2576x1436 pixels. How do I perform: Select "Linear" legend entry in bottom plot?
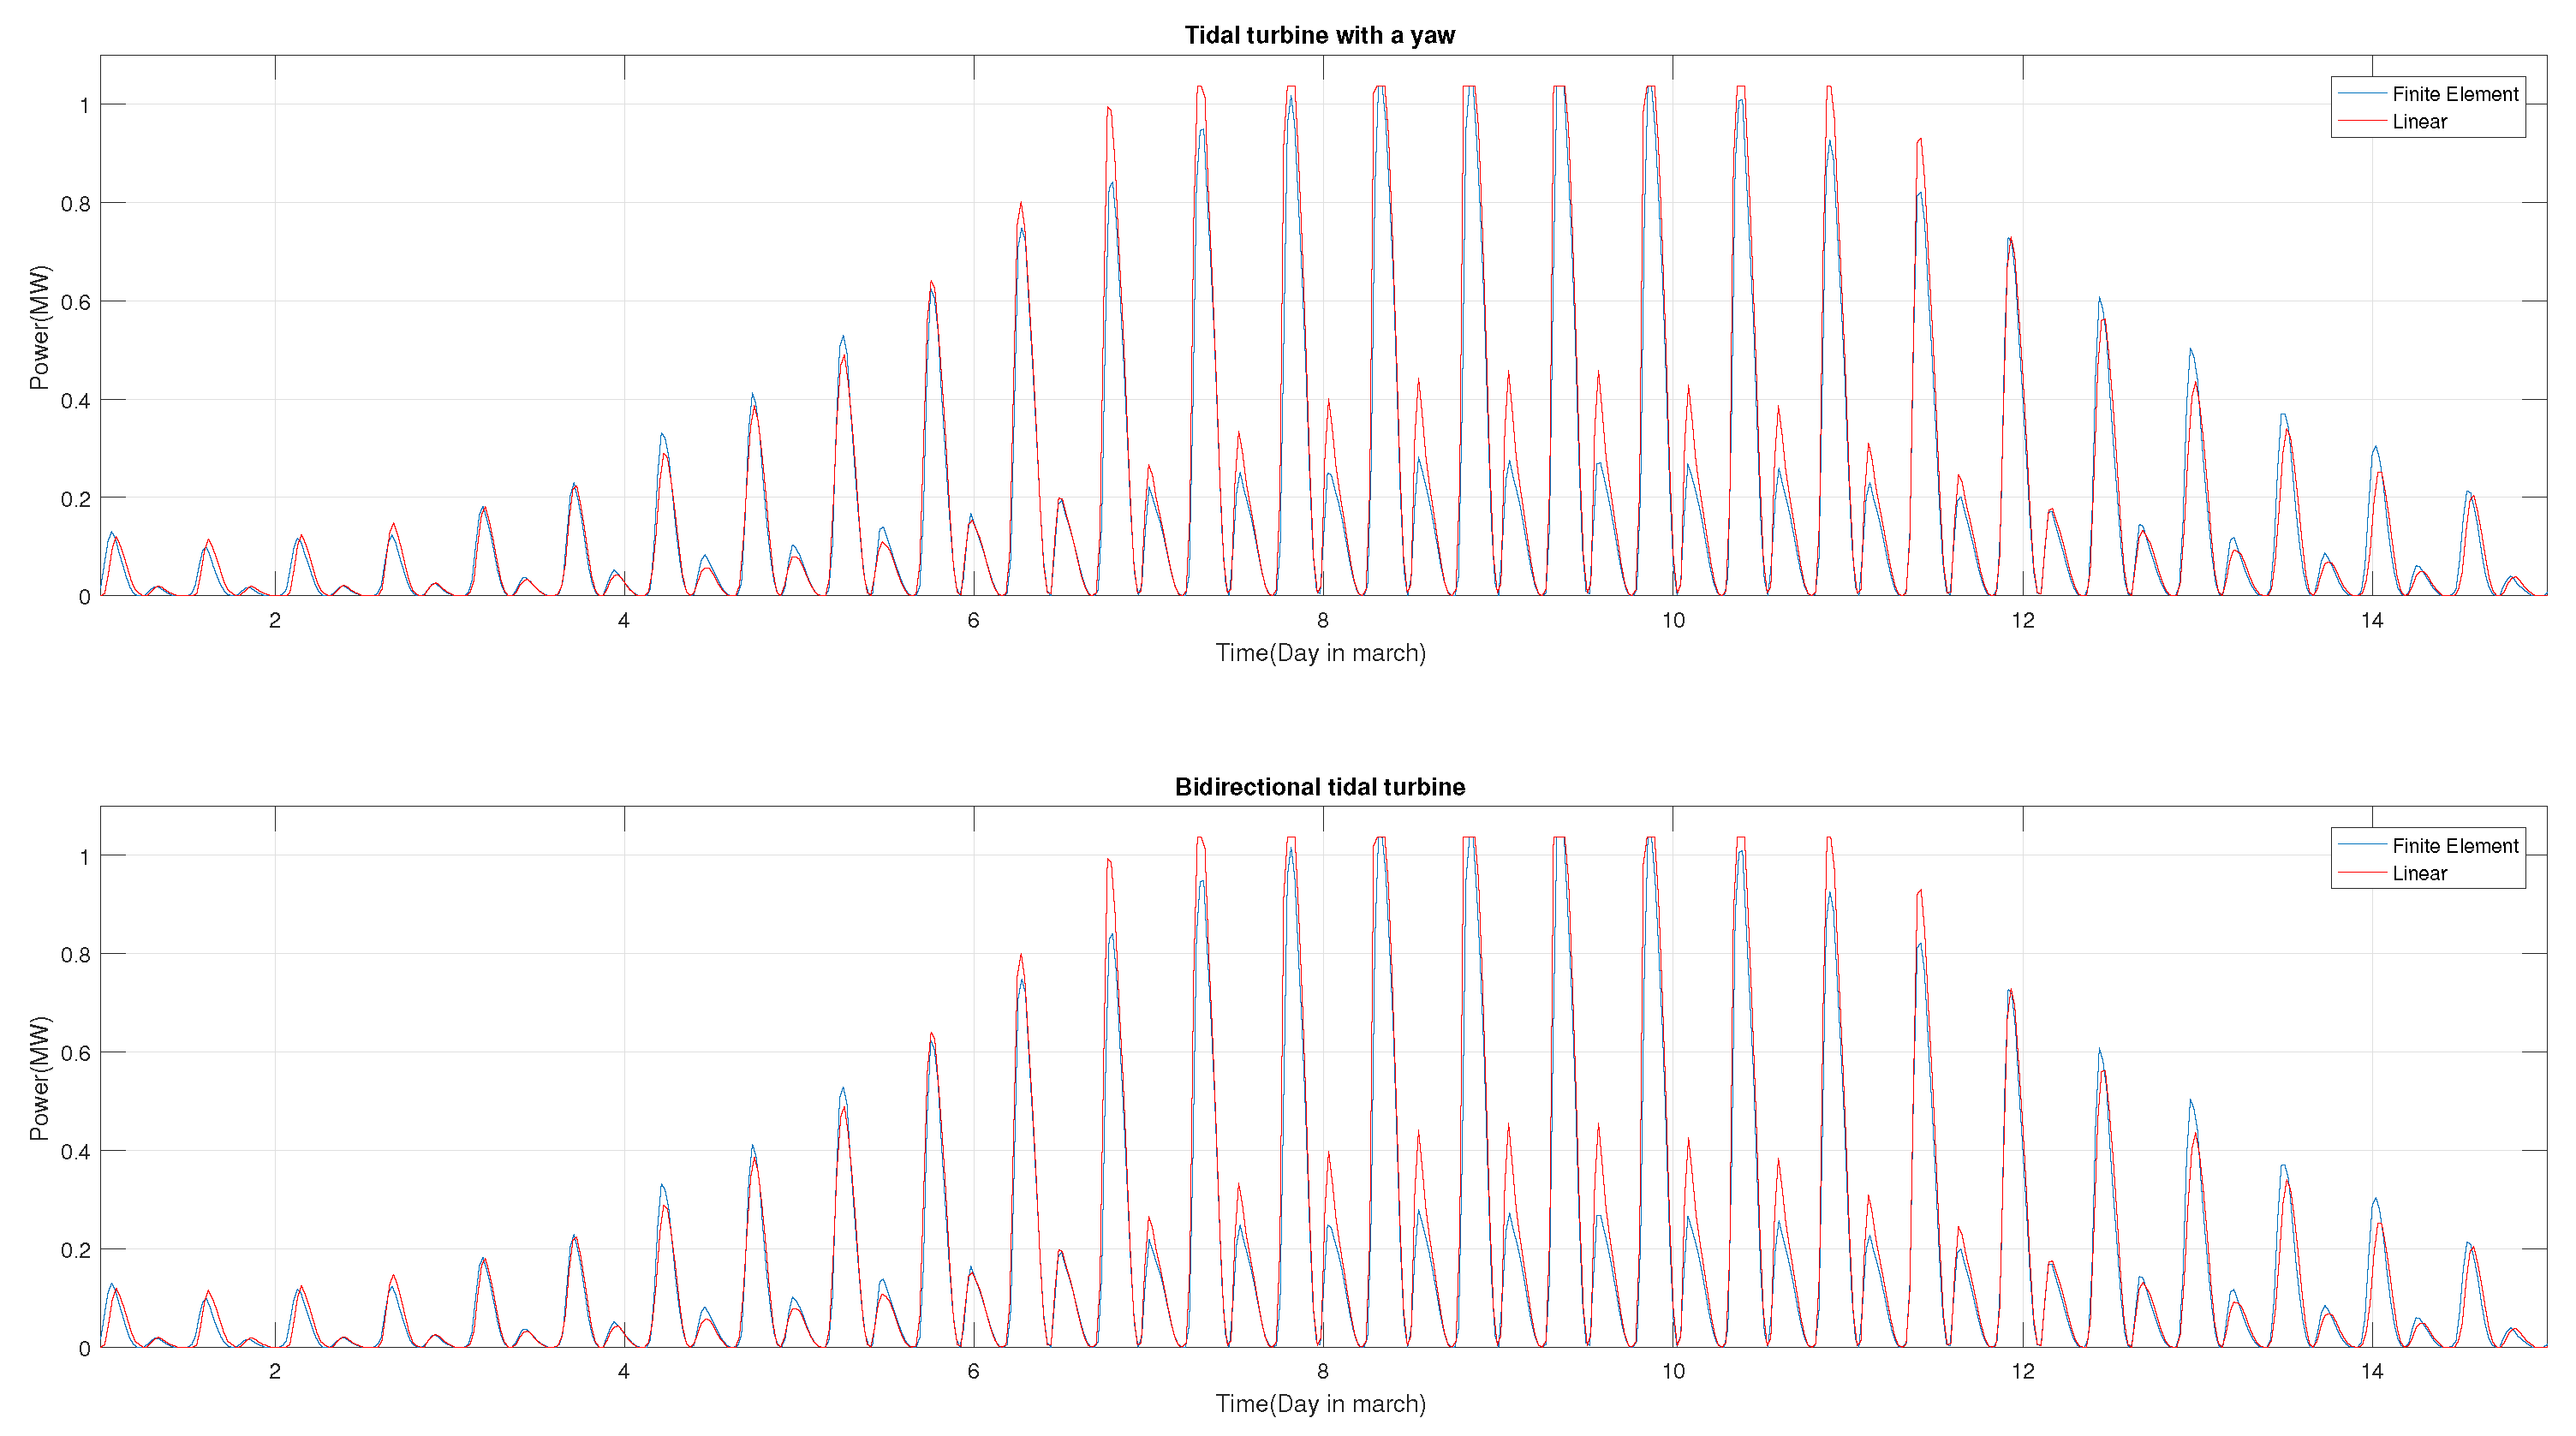click(x=2419, y=874)
